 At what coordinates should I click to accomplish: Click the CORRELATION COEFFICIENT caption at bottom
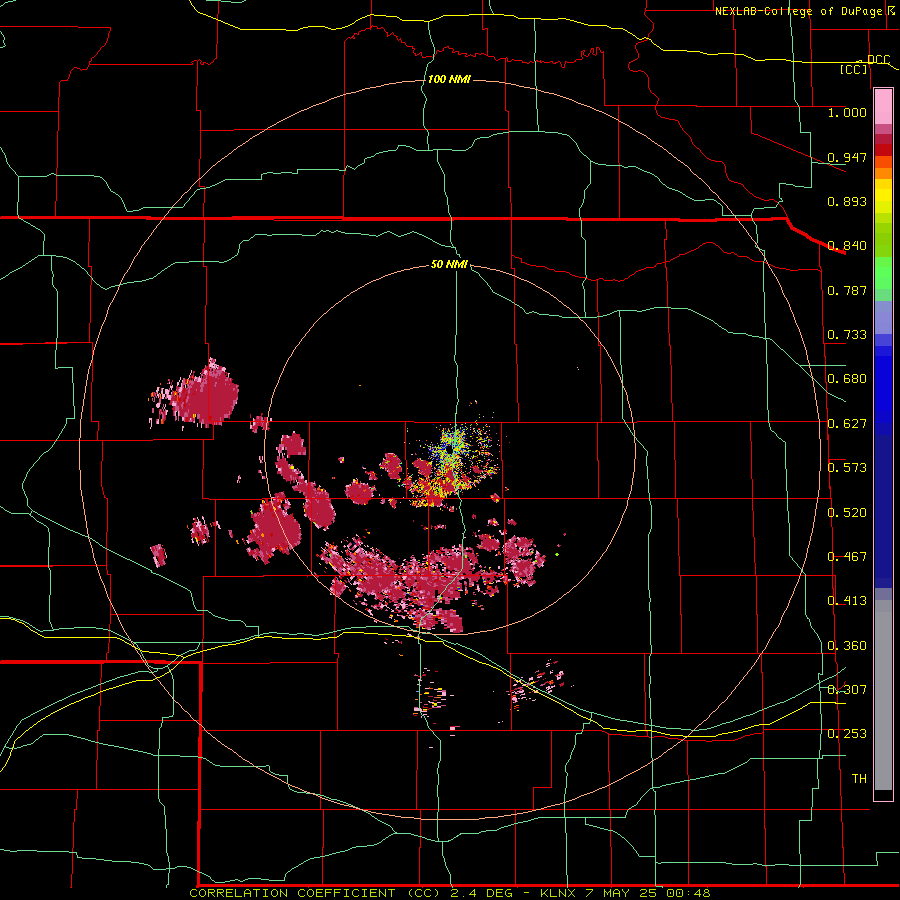point(449,893)
